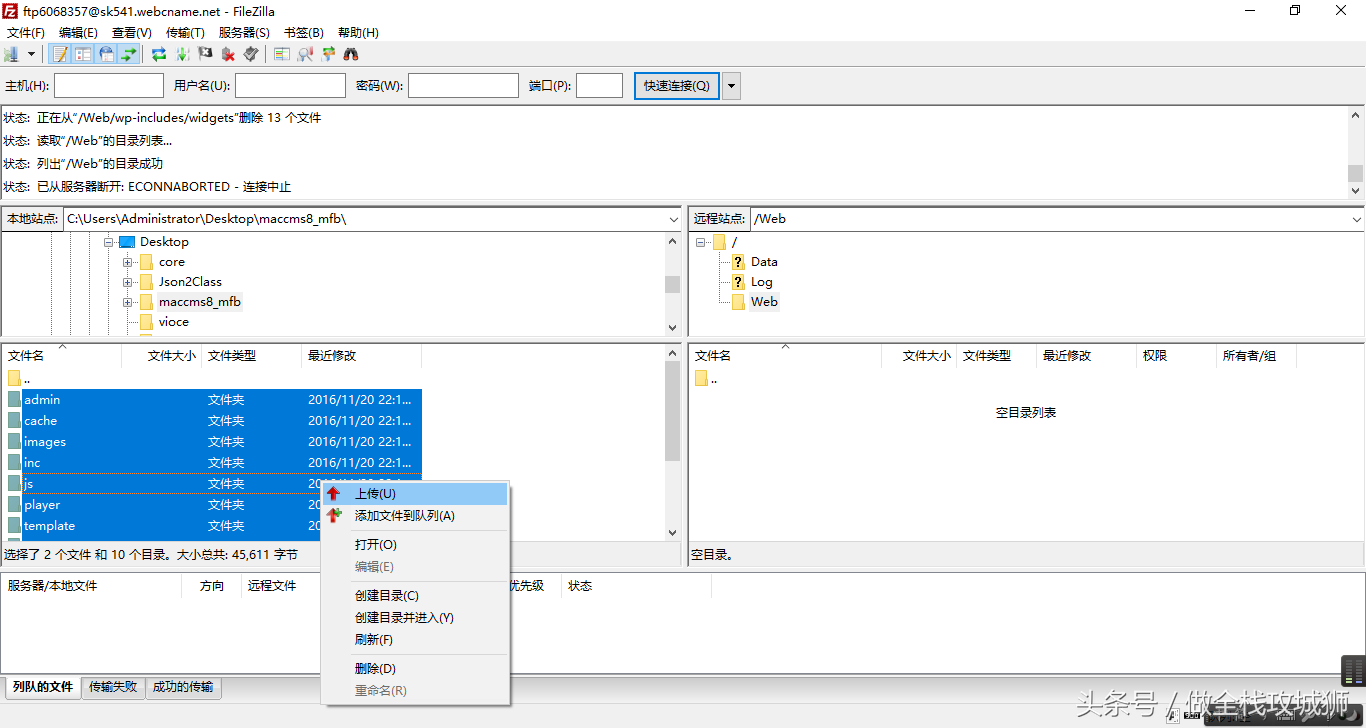Choose 添加文件到队列(A) from context menu
Image resolution: width=1366 pixels, height=728 pixels.
pyautogui.click(x=415, y=516)
